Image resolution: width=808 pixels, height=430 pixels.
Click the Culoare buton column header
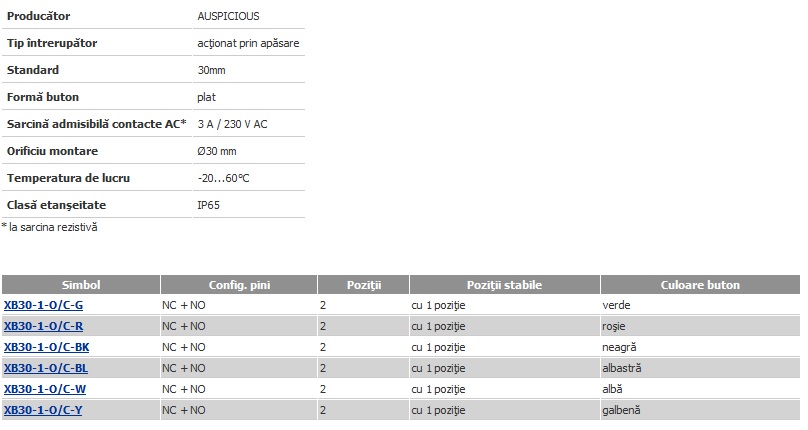coord(700,285)
